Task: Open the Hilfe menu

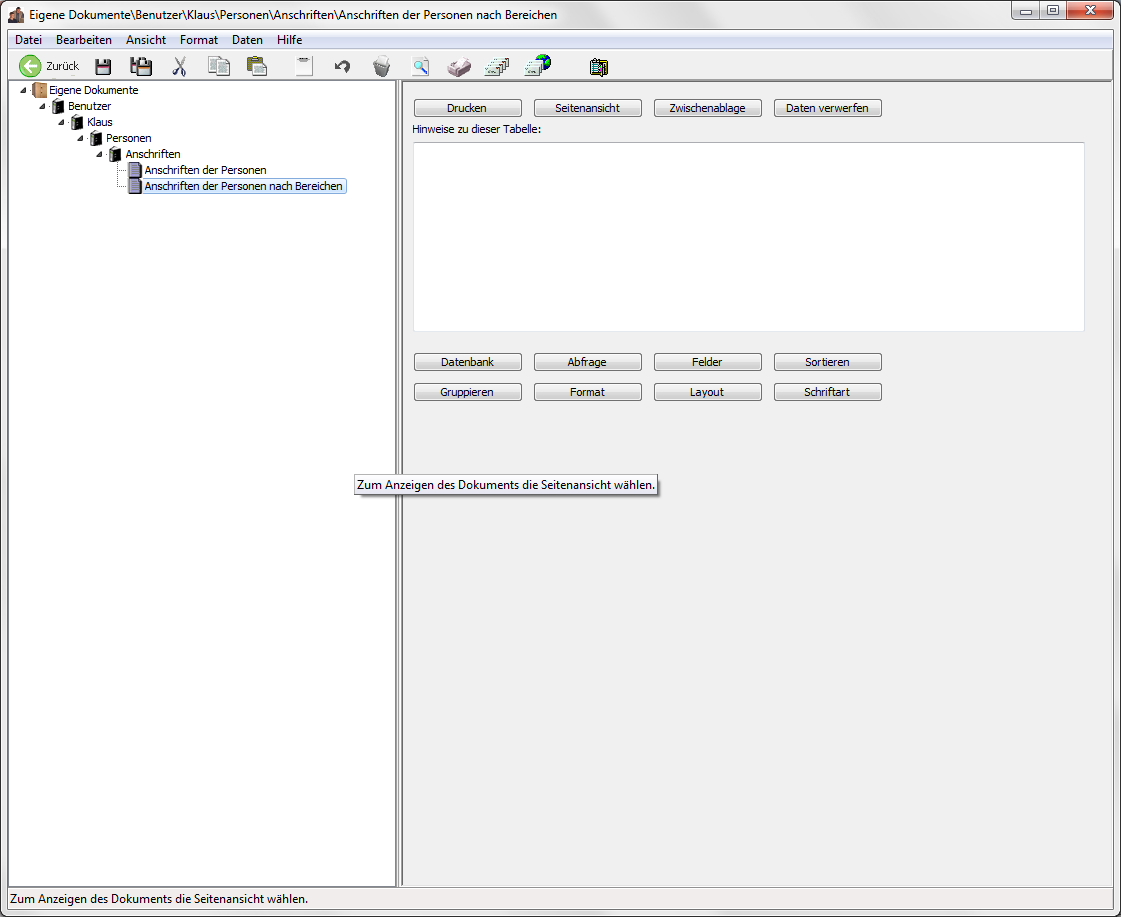Action: tap(289, 40)
